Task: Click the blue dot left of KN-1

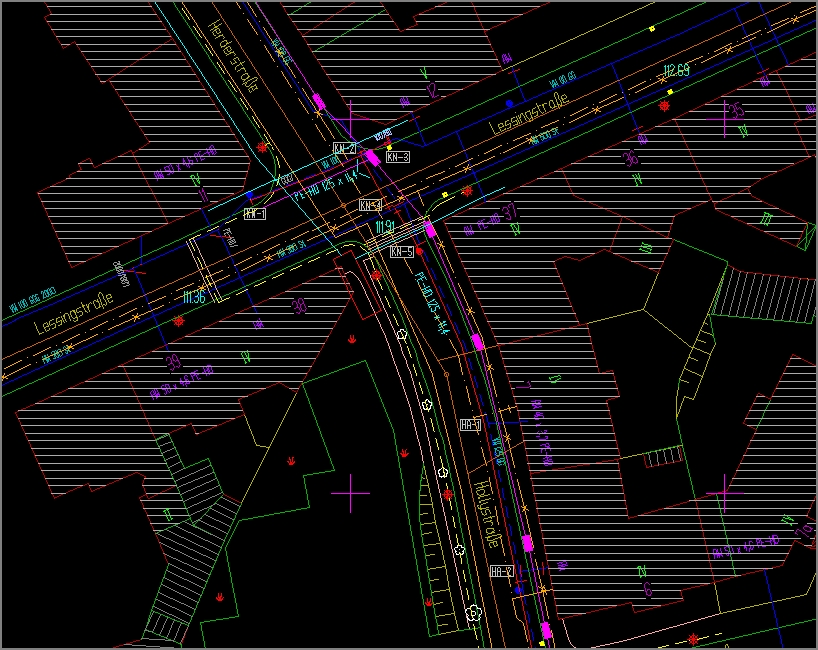Action: [x=249, y=195]
